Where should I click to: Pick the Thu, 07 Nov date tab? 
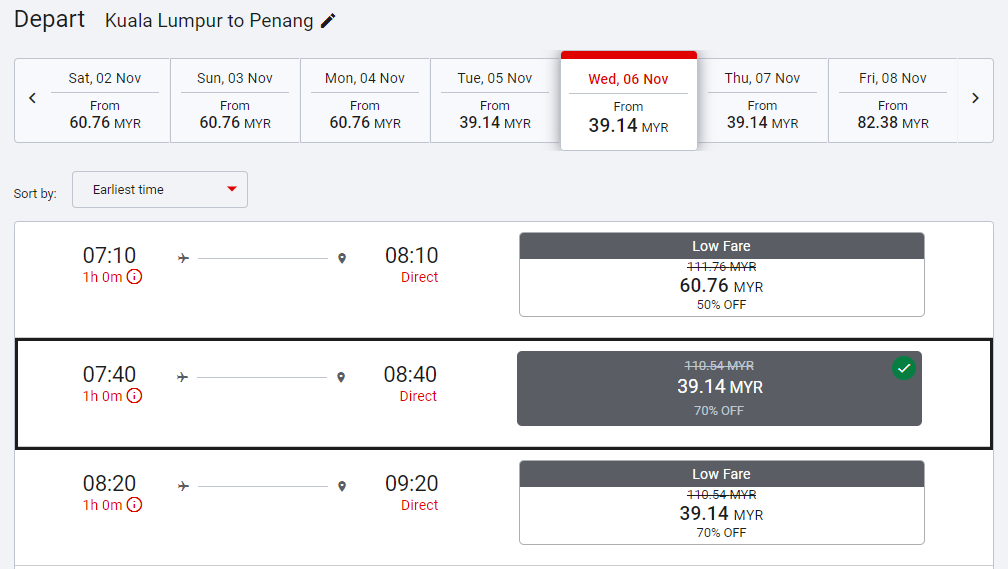point(762,100)
